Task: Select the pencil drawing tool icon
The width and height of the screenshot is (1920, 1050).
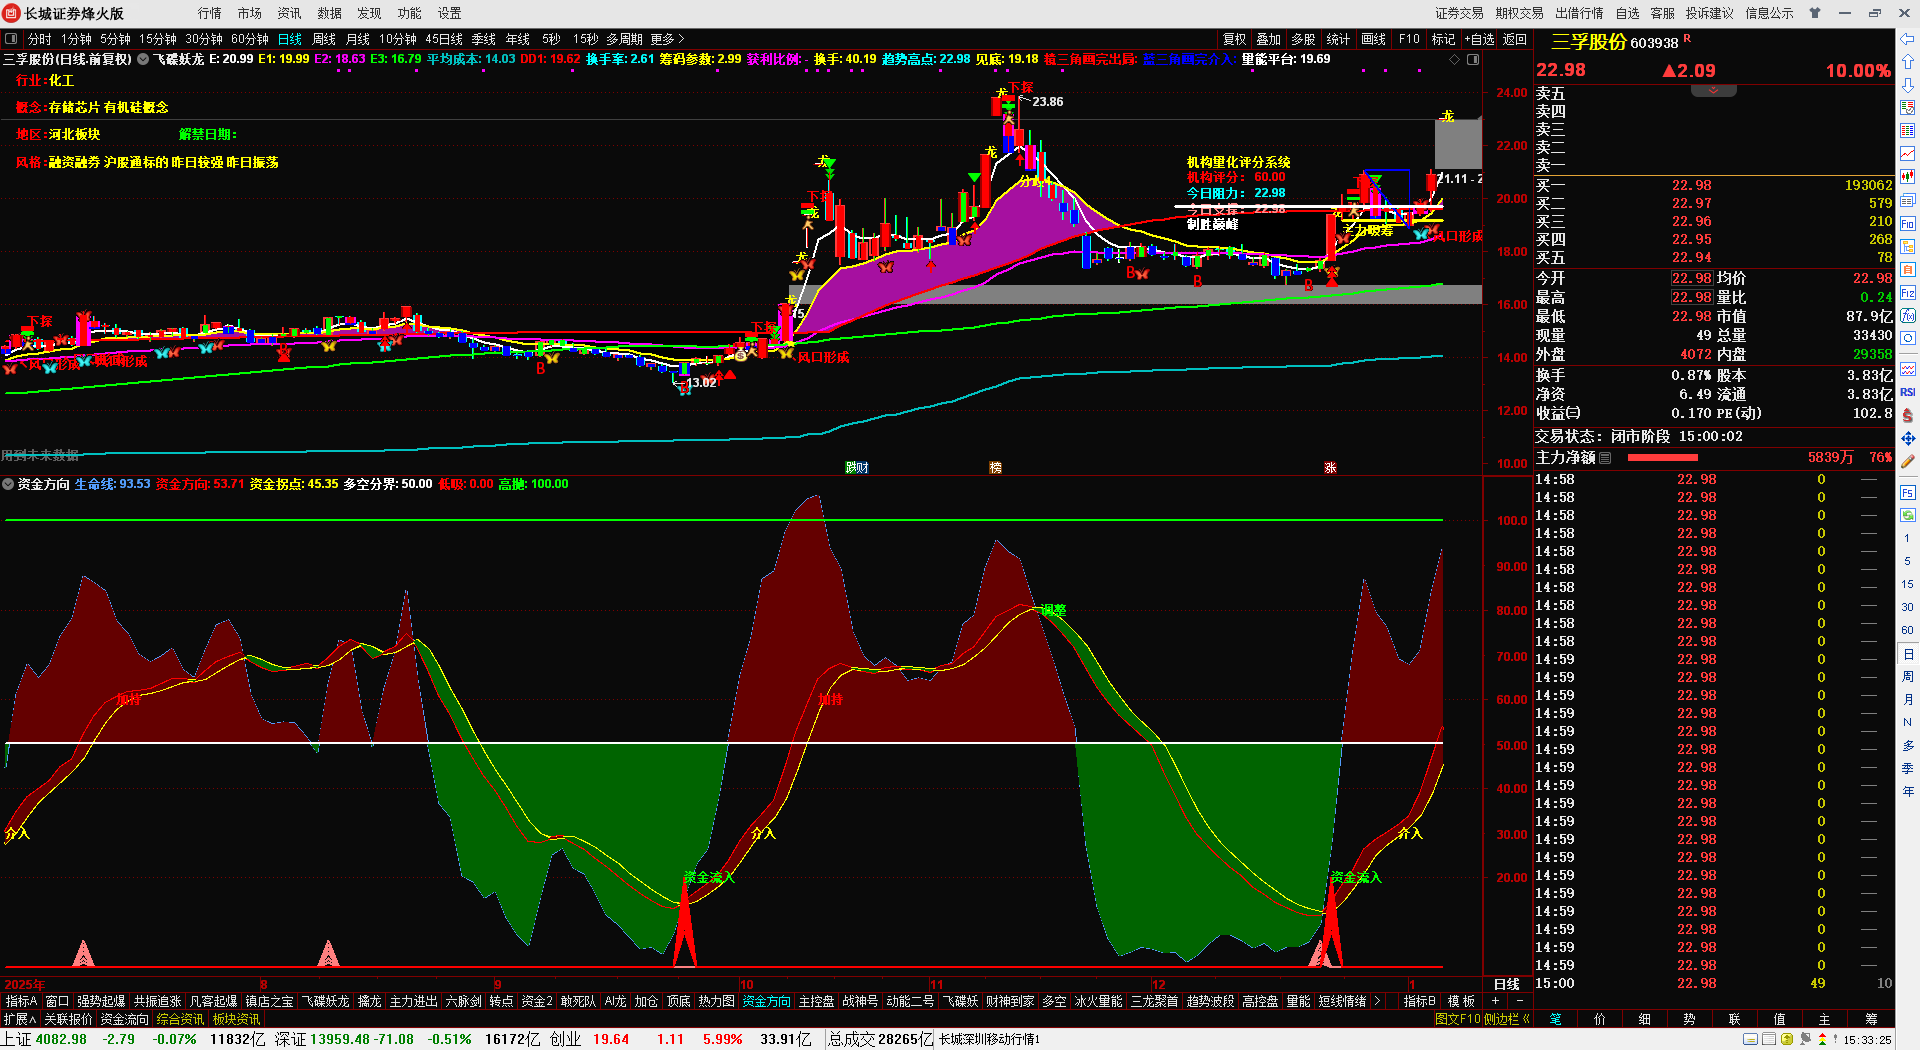Action: (1908, 462)
